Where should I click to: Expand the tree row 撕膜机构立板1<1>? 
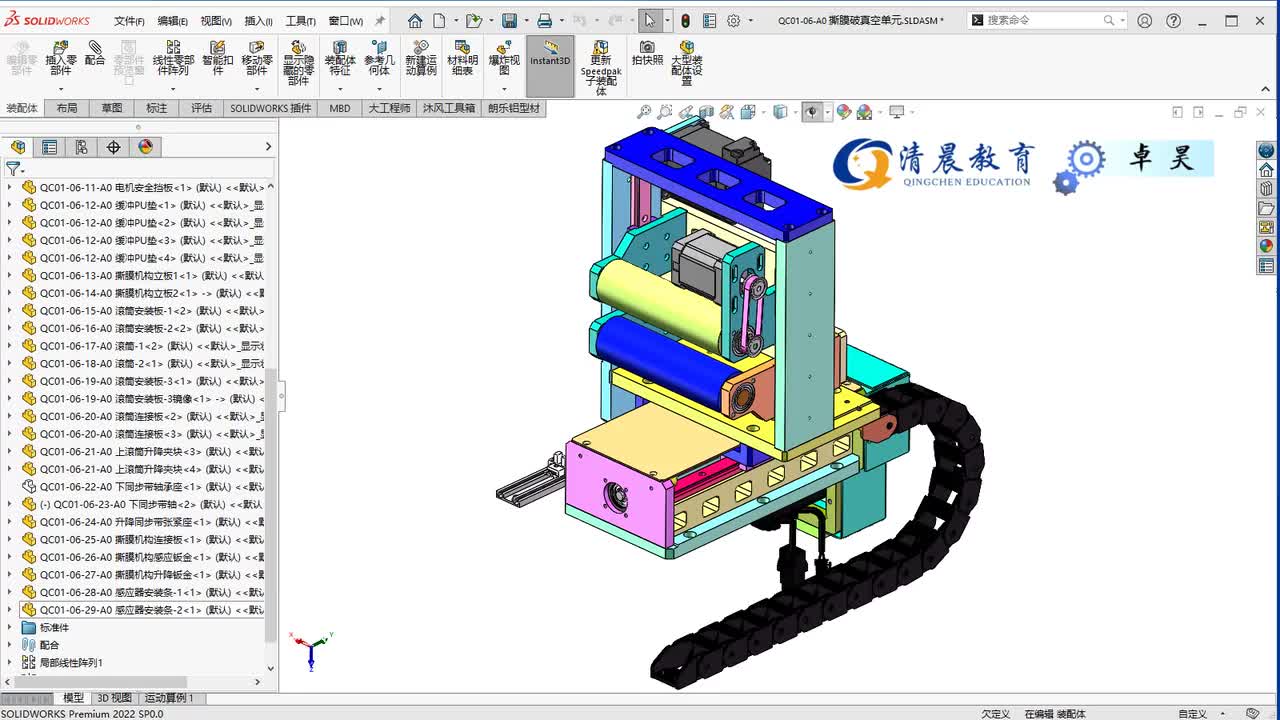[x=9, y=275]
